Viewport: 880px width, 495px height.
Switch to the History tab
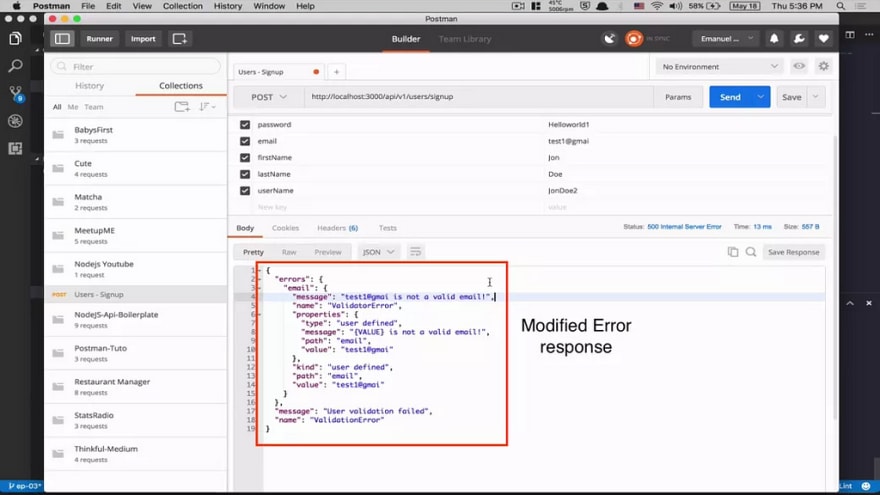point(90,86)
